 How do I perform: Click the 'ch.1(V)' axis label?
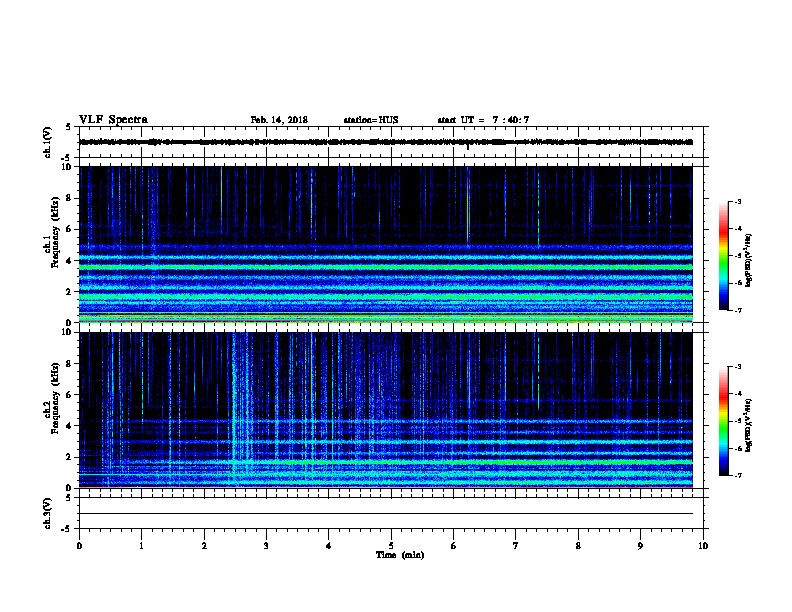click(x=47, y=142)
